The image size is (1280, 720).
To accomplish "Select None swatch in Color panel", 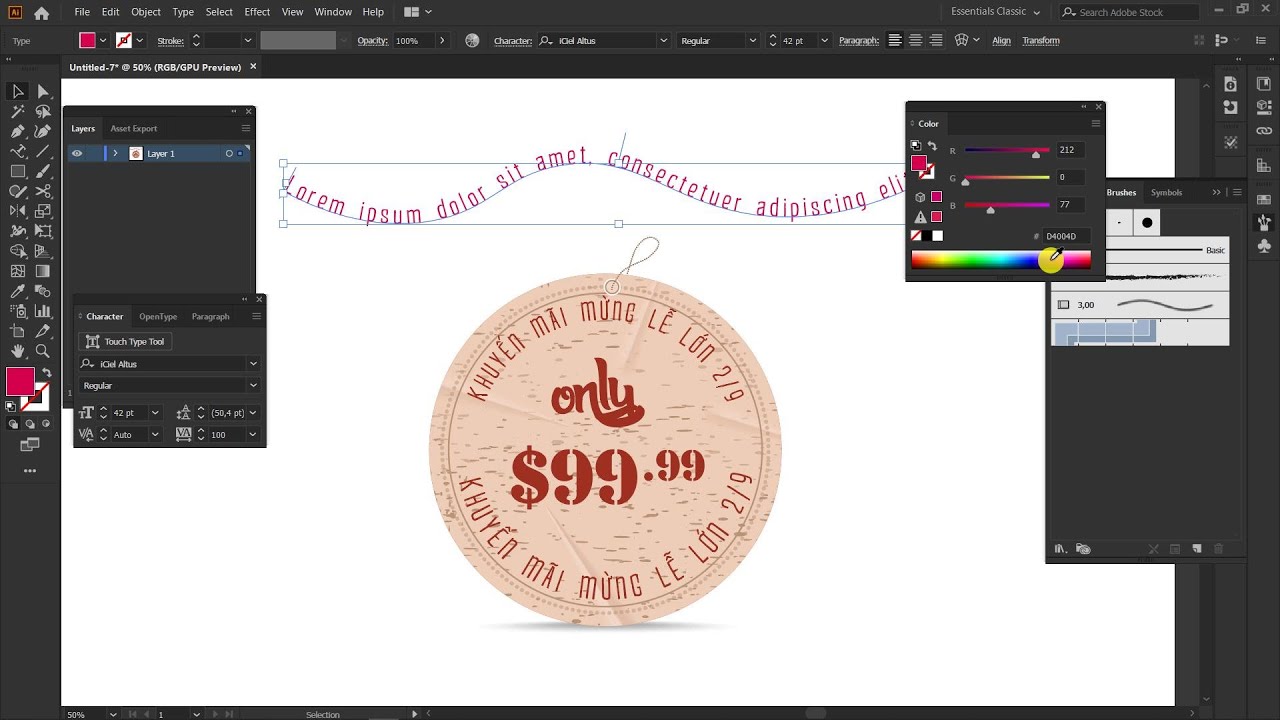I will (x=915, y=236).
